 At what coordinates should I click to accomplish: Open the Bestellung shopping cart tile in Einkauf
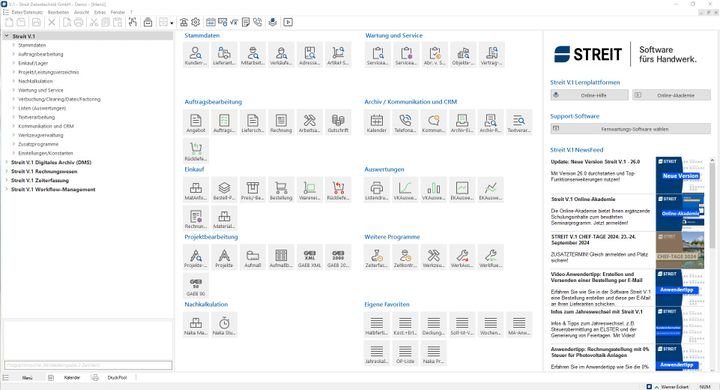tap(281, 190)
